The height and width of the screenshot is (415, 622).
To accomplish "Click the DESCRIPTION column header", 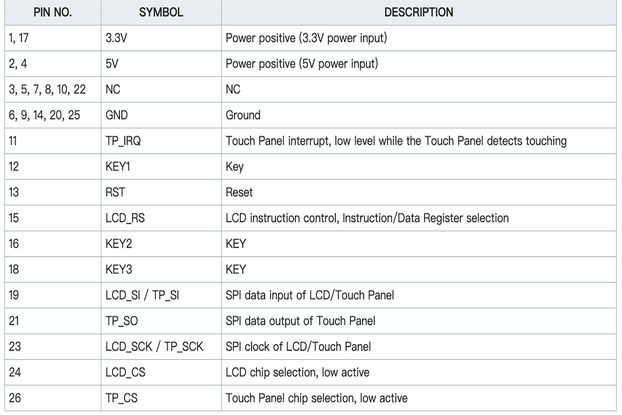I will pyautogui.click(x=419, y=12).
